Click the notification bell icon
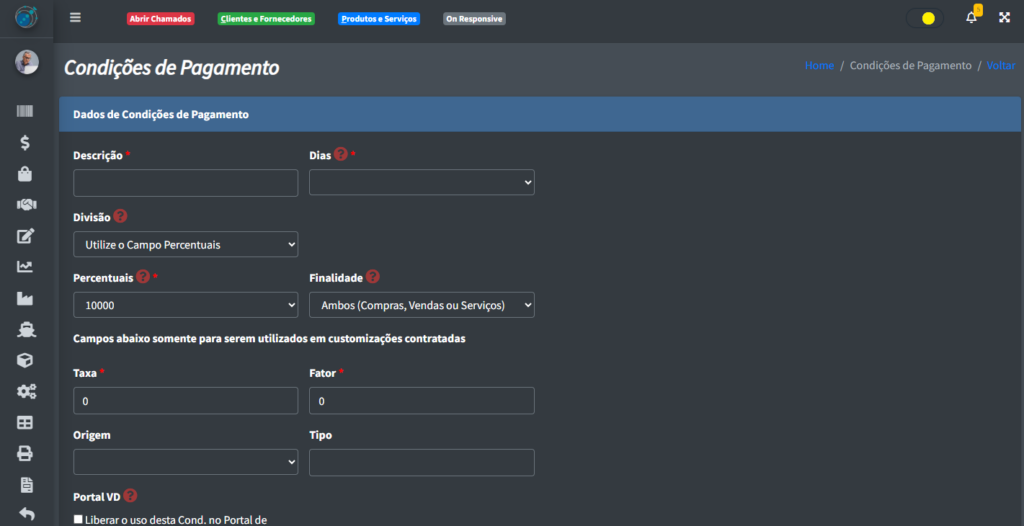 pos(971,18)
